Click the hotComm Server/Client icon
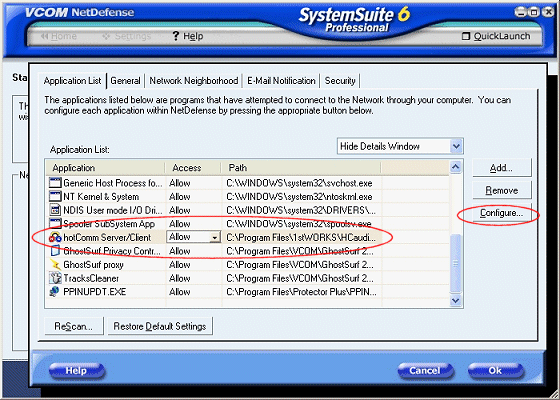 coord(55,238)
